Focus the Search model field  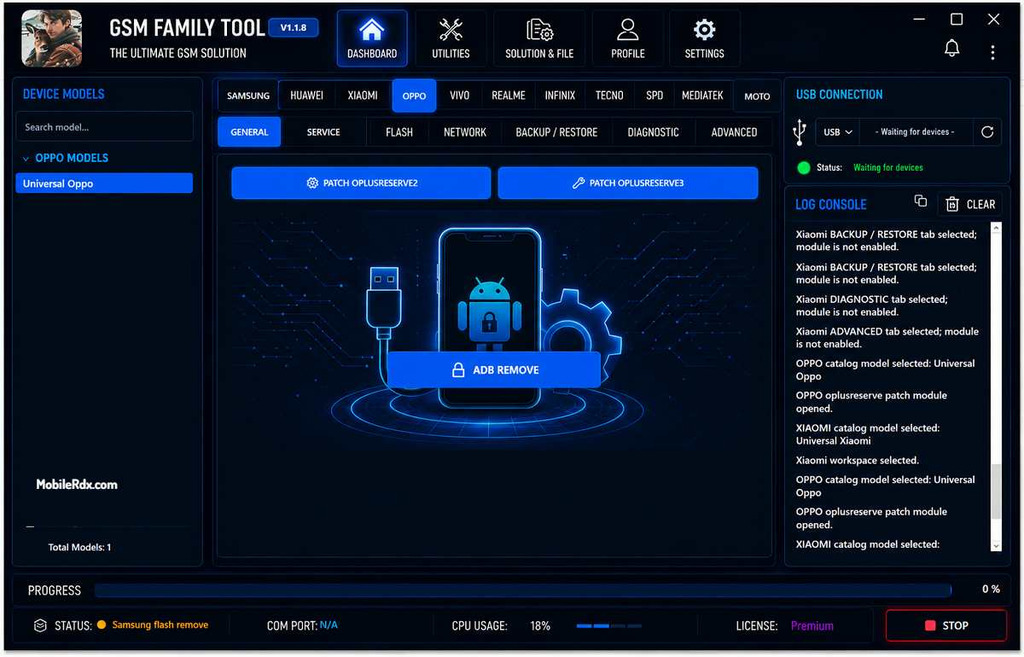click(104, 127)
